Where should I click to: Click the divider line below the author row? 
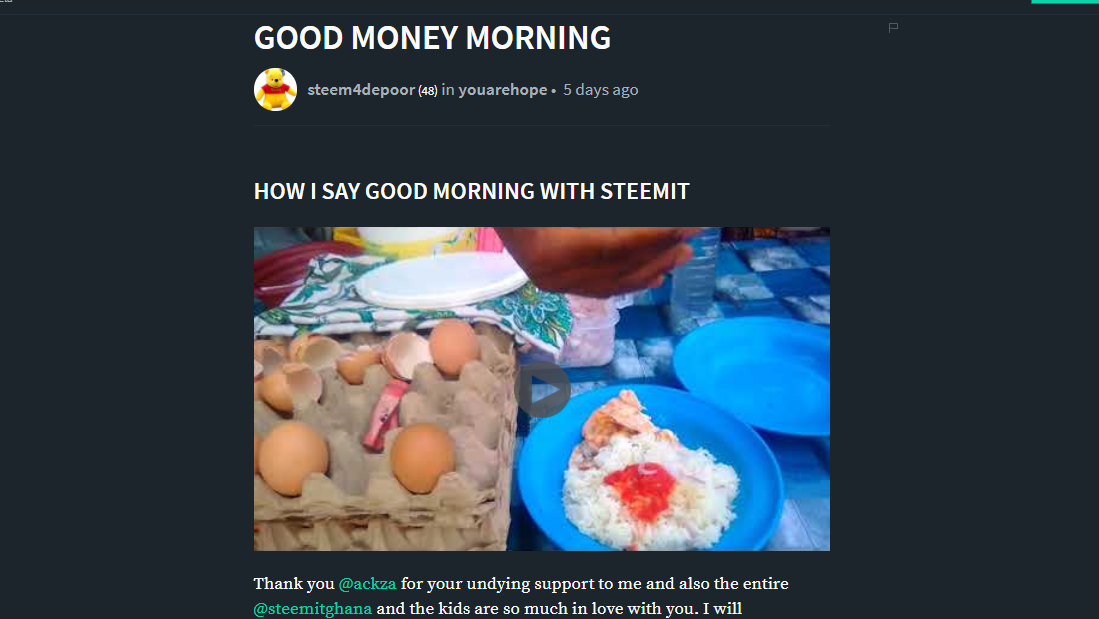pos(541,124)
